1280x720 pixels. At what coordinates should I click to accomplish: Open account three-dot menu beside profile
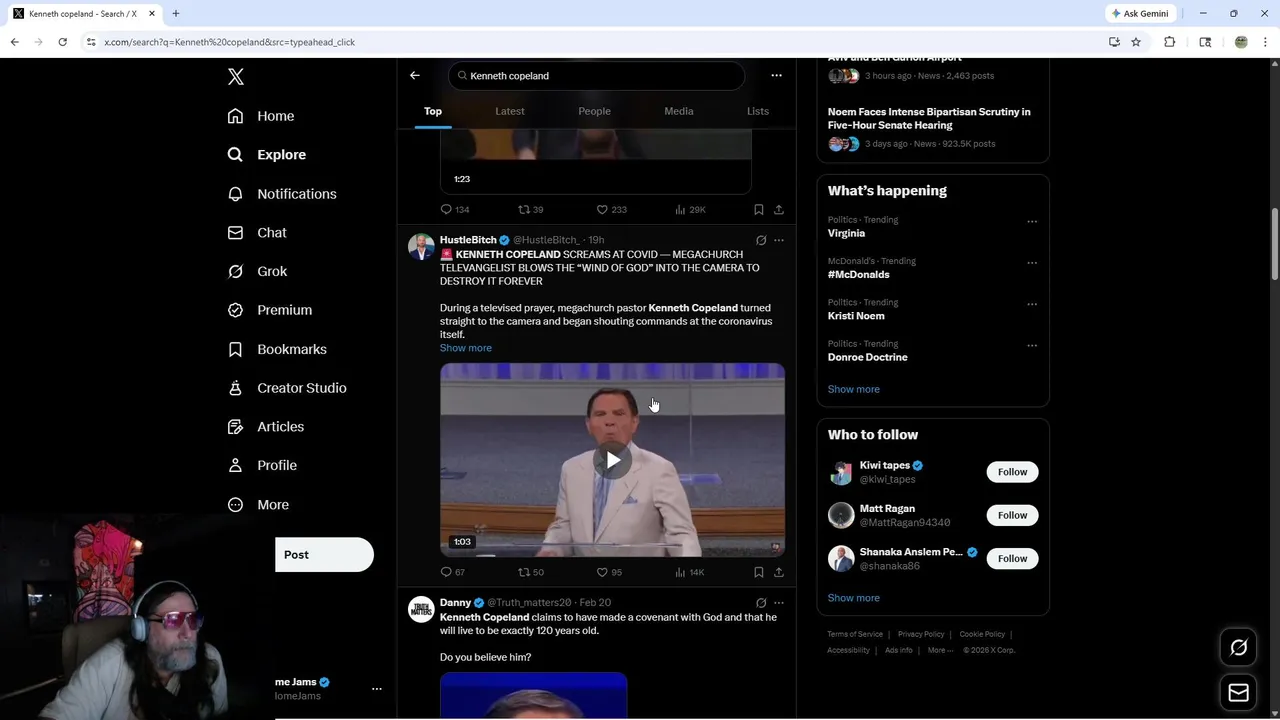[x=377, y=689]
